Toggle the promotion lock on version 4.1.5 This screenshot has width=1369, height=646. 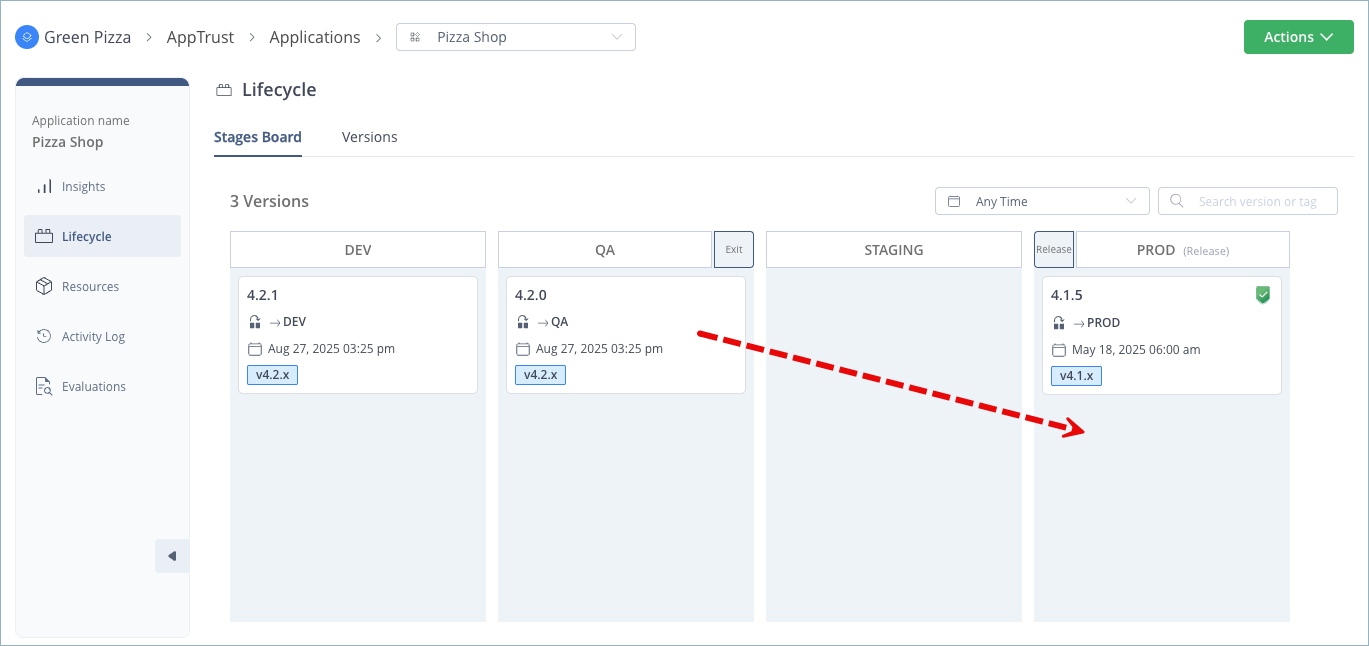pyautogui.click(x=1058, y=322)
